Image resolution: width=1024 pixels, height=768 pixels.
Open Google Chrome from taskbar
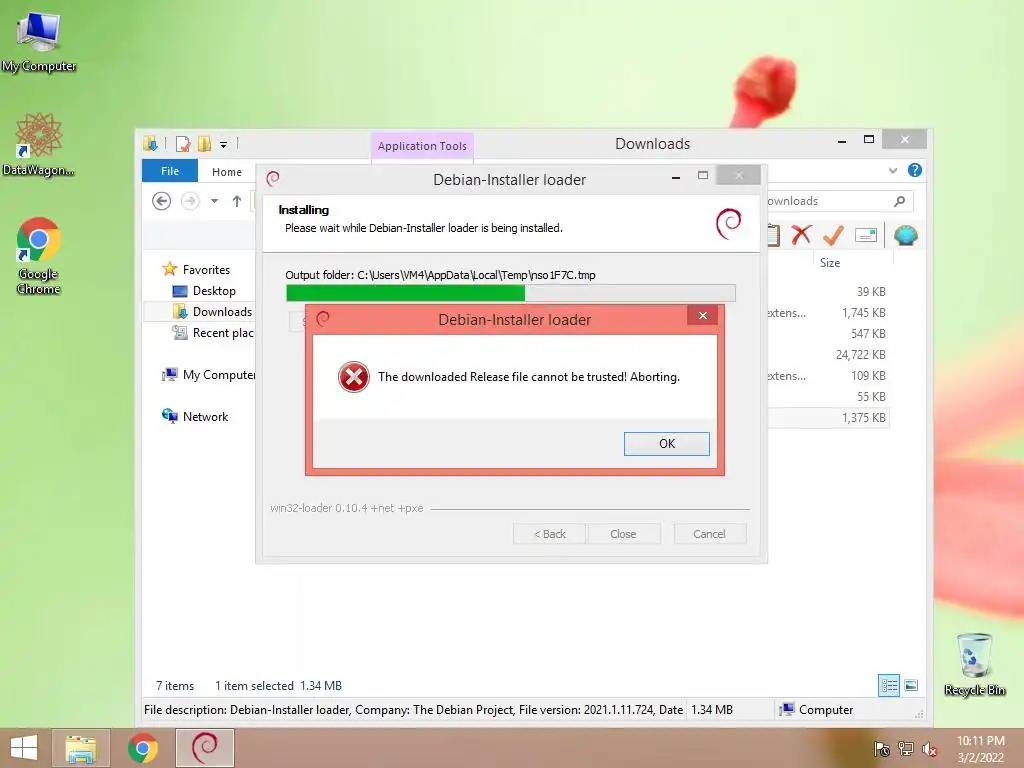[x=142, y=748]
